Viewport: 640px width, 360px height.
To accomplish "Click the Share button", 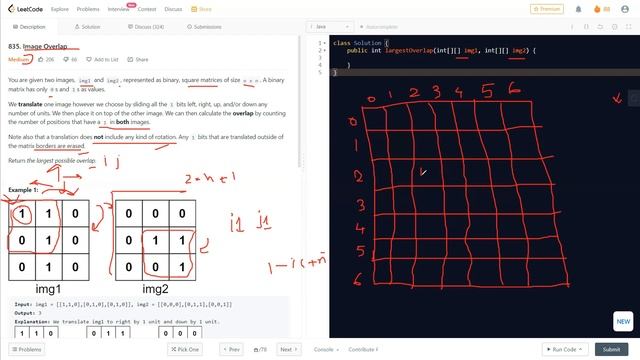I will (x=138, y=59).
